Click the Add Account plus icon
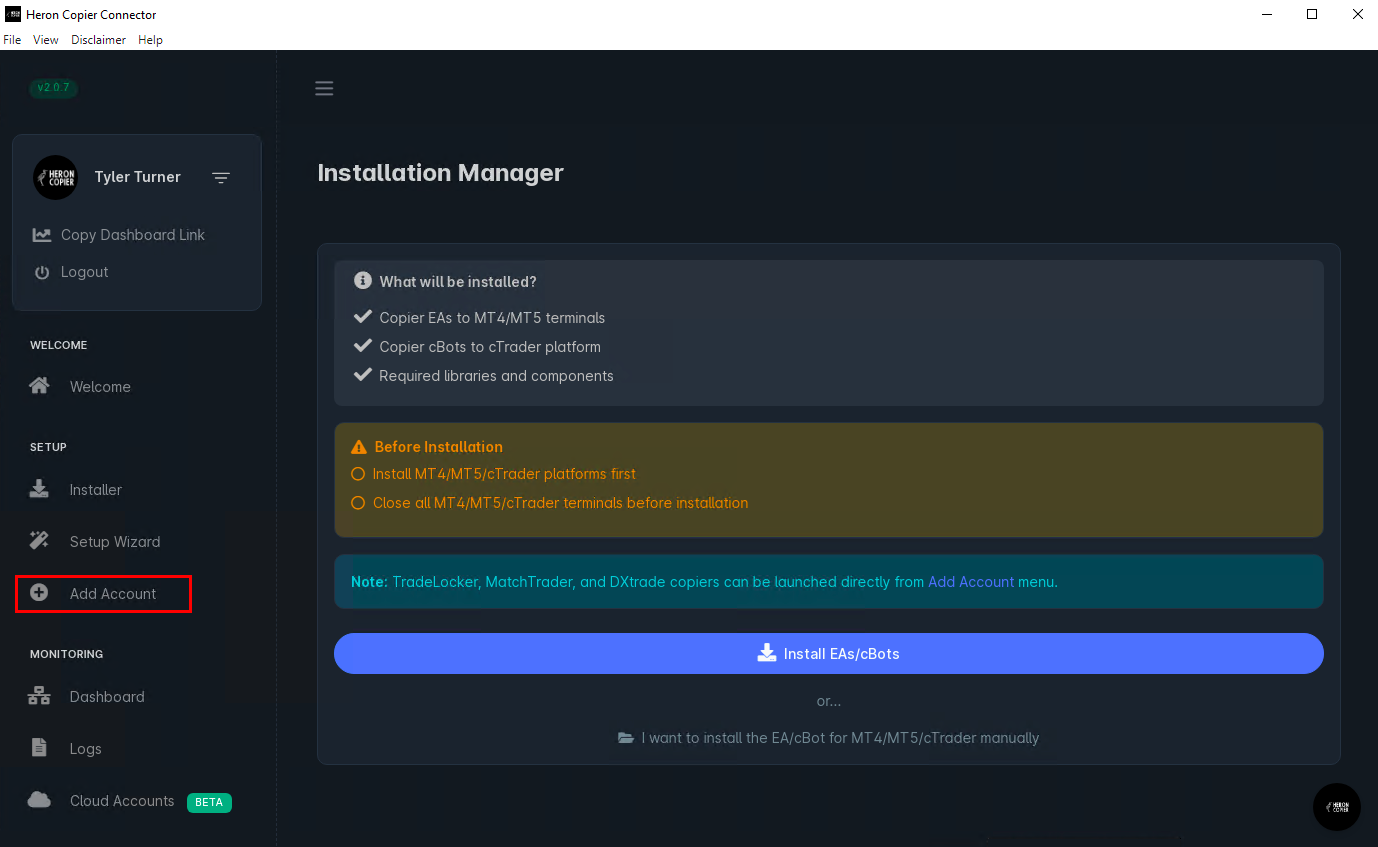This screenshot has height=847, width=1378. click(39, 593)
